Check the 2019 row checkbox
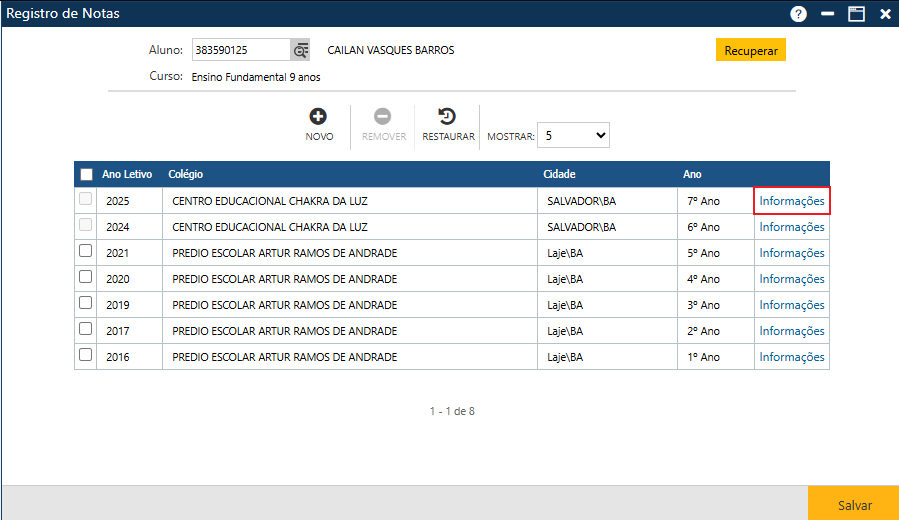The image size is (899, 520). coord(85,302)
